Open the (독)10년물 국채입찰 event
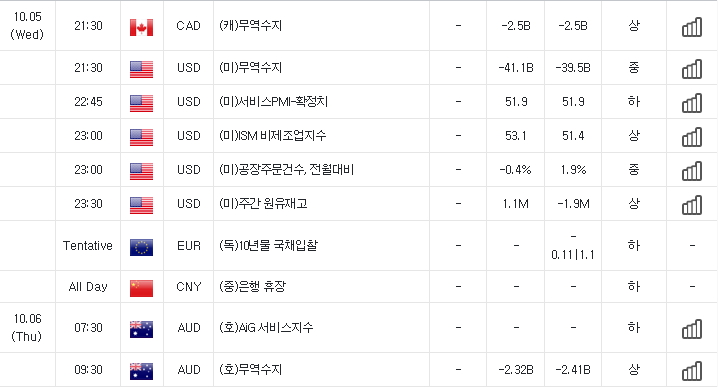 tap(268, 245)
